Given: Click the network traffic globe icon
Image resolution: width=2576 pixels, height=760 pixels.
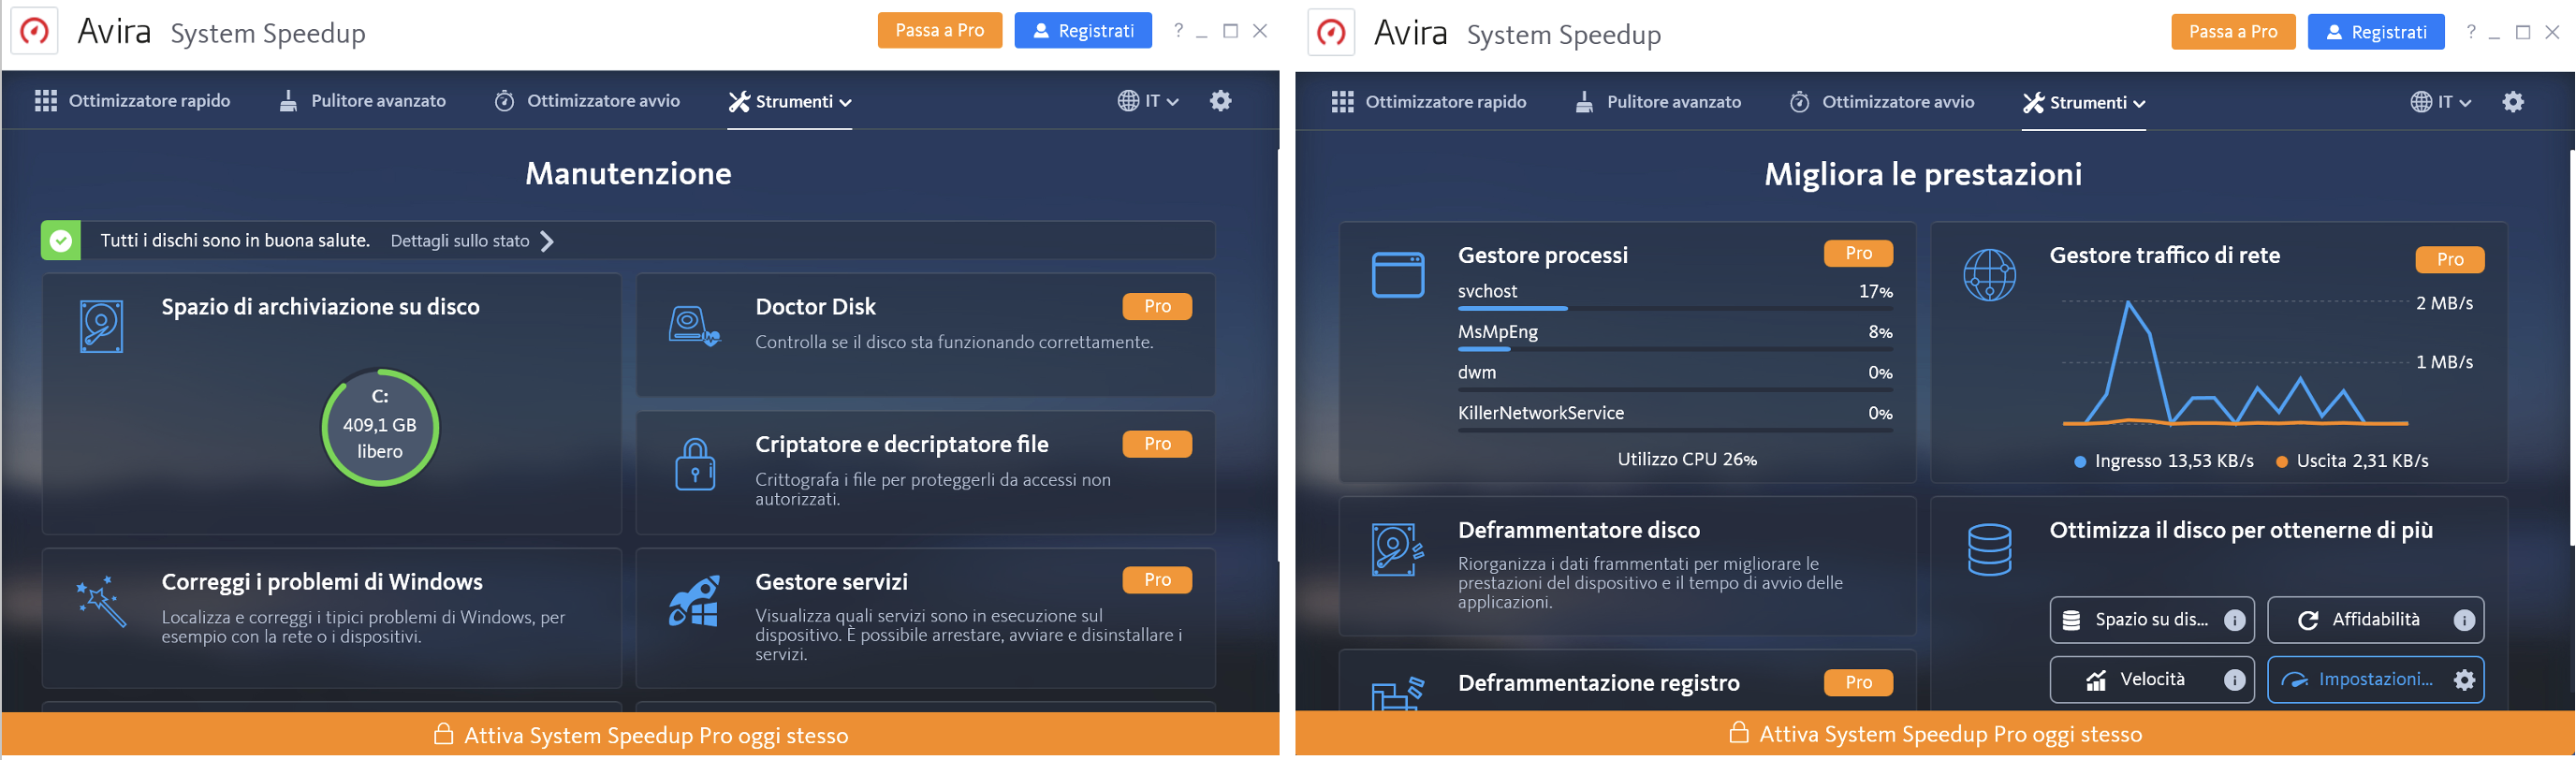Looking at the screenshot, I should pyautogui.click(x=1989, y=275).
